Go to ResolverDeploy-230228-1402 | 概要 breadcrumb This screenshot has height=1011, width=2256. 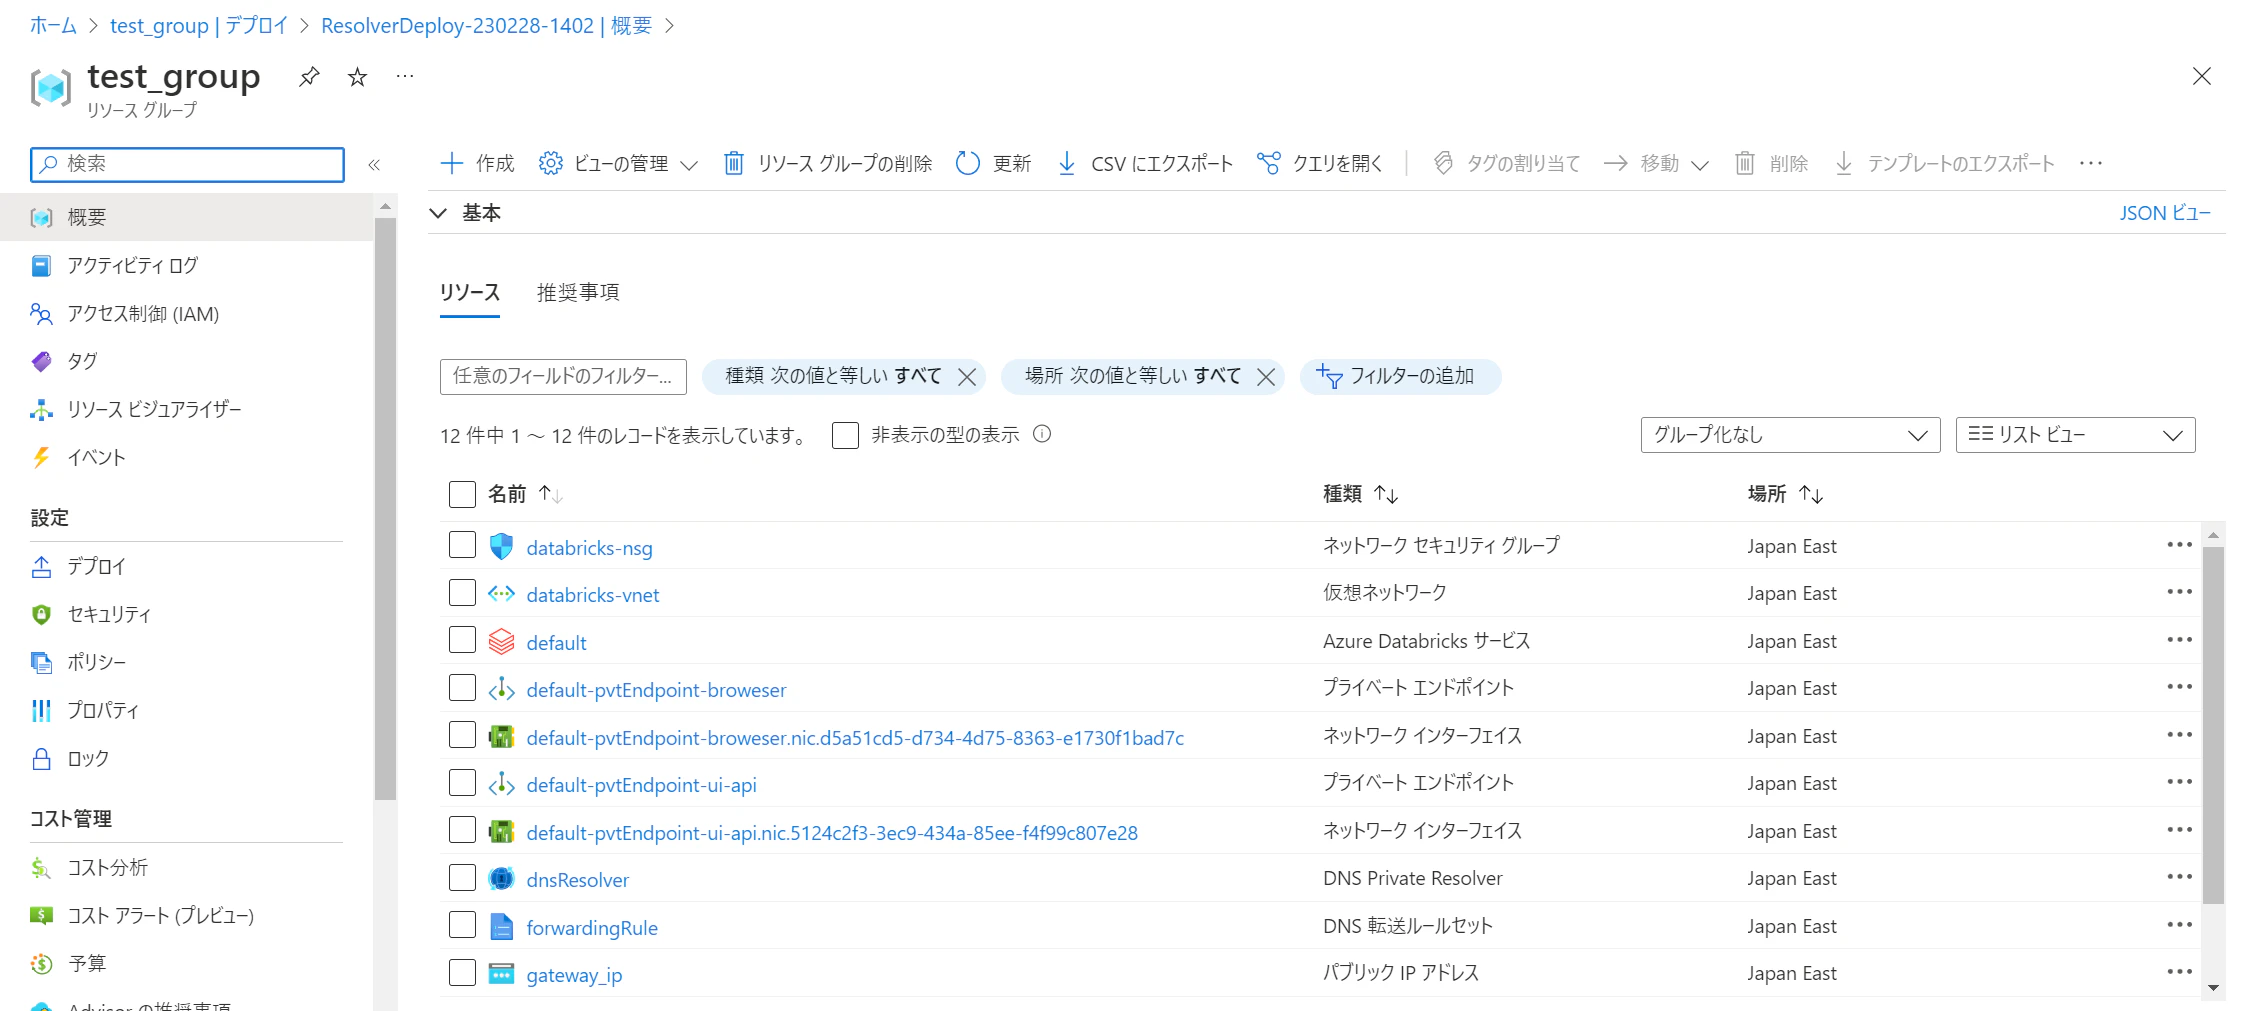click(x=486, y=25)
